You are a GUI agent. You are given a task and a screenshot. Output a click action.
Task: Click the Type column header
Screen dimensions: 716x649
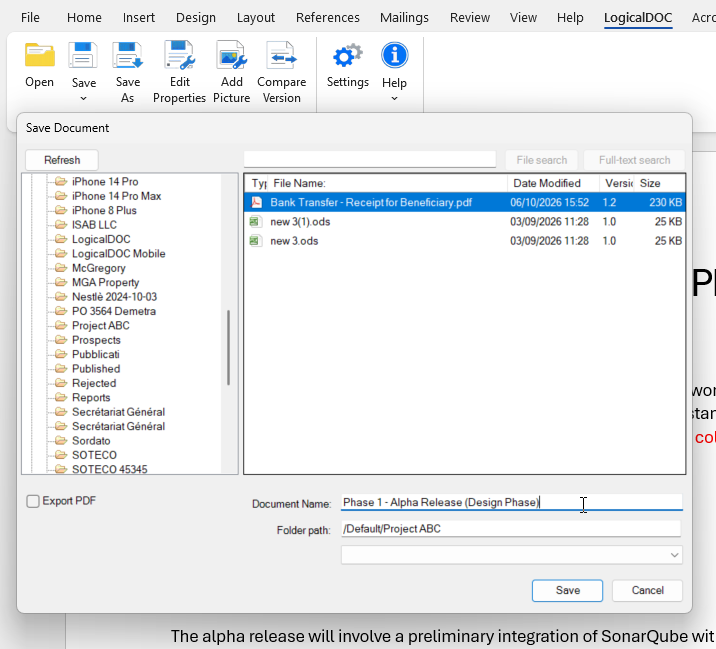[x=258, y=183]
